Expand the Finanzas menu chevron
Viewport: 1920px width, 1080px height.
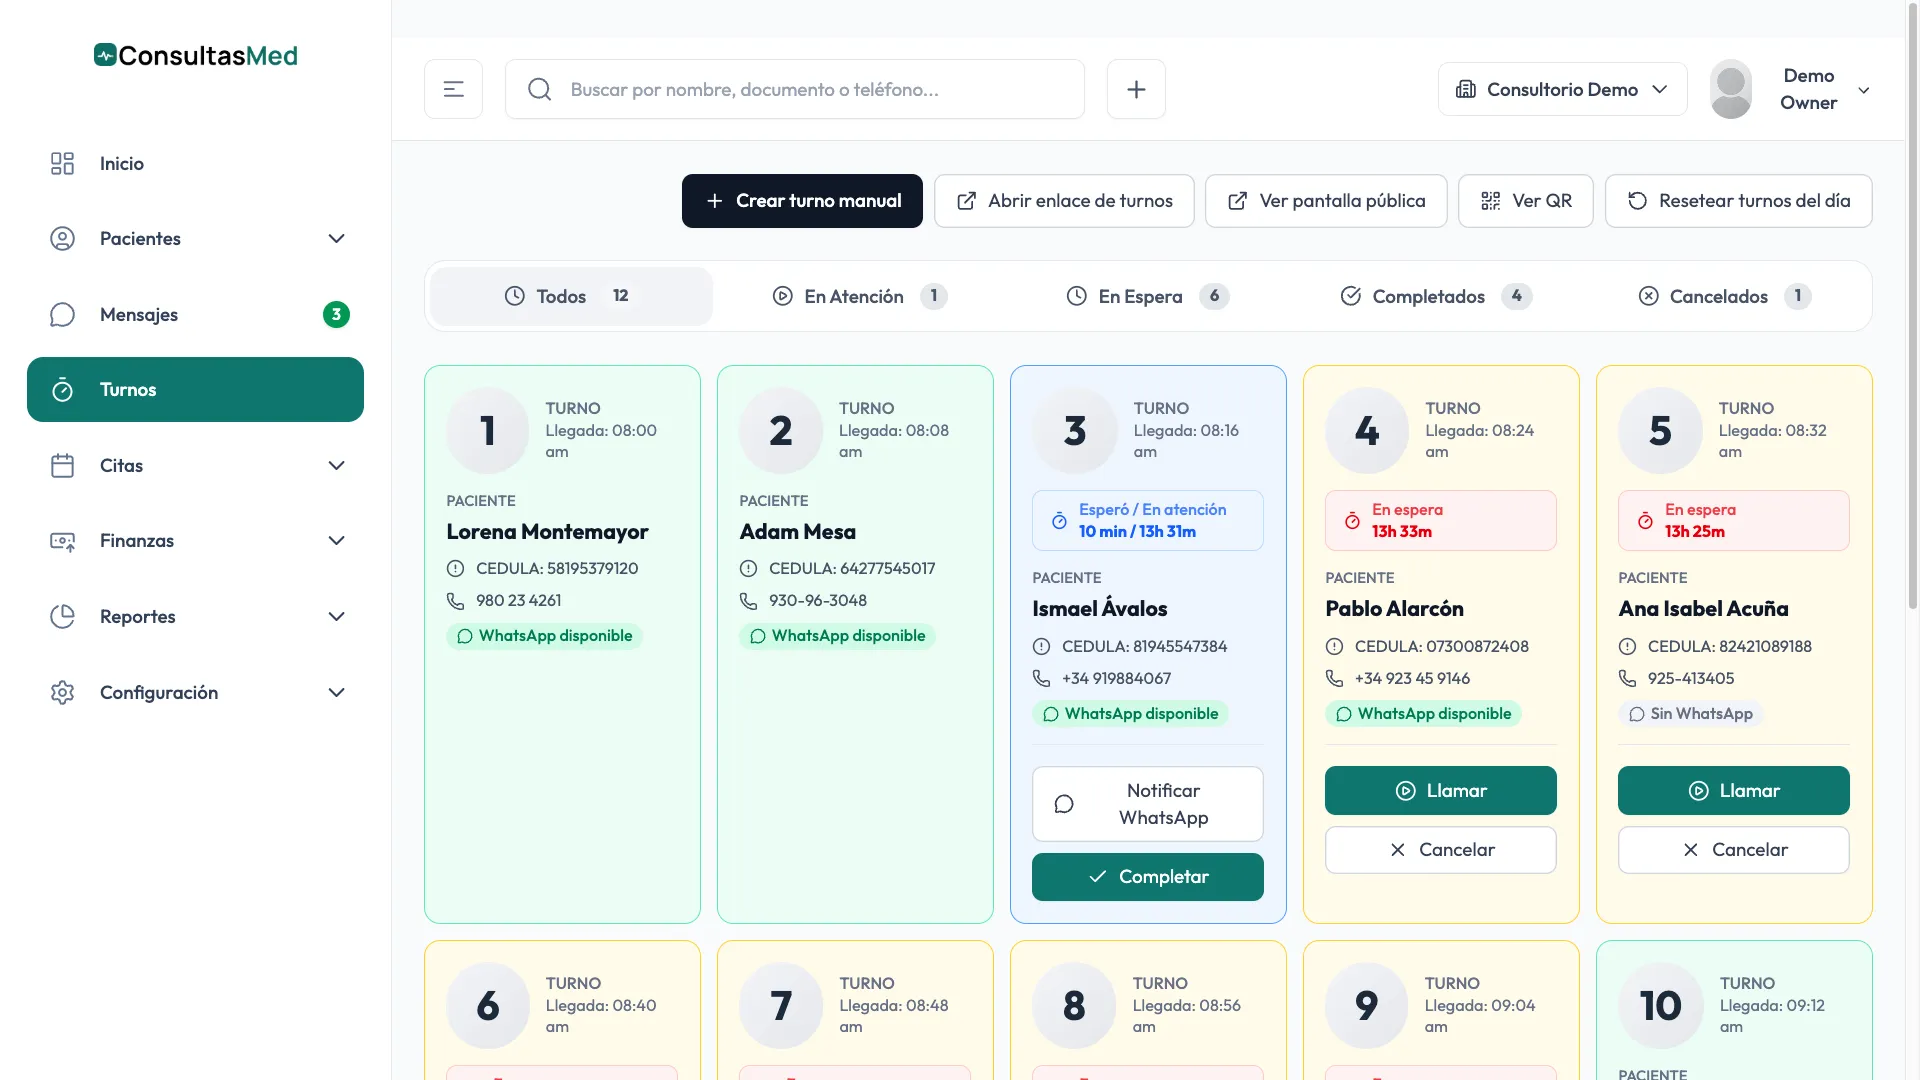(336, 540)
